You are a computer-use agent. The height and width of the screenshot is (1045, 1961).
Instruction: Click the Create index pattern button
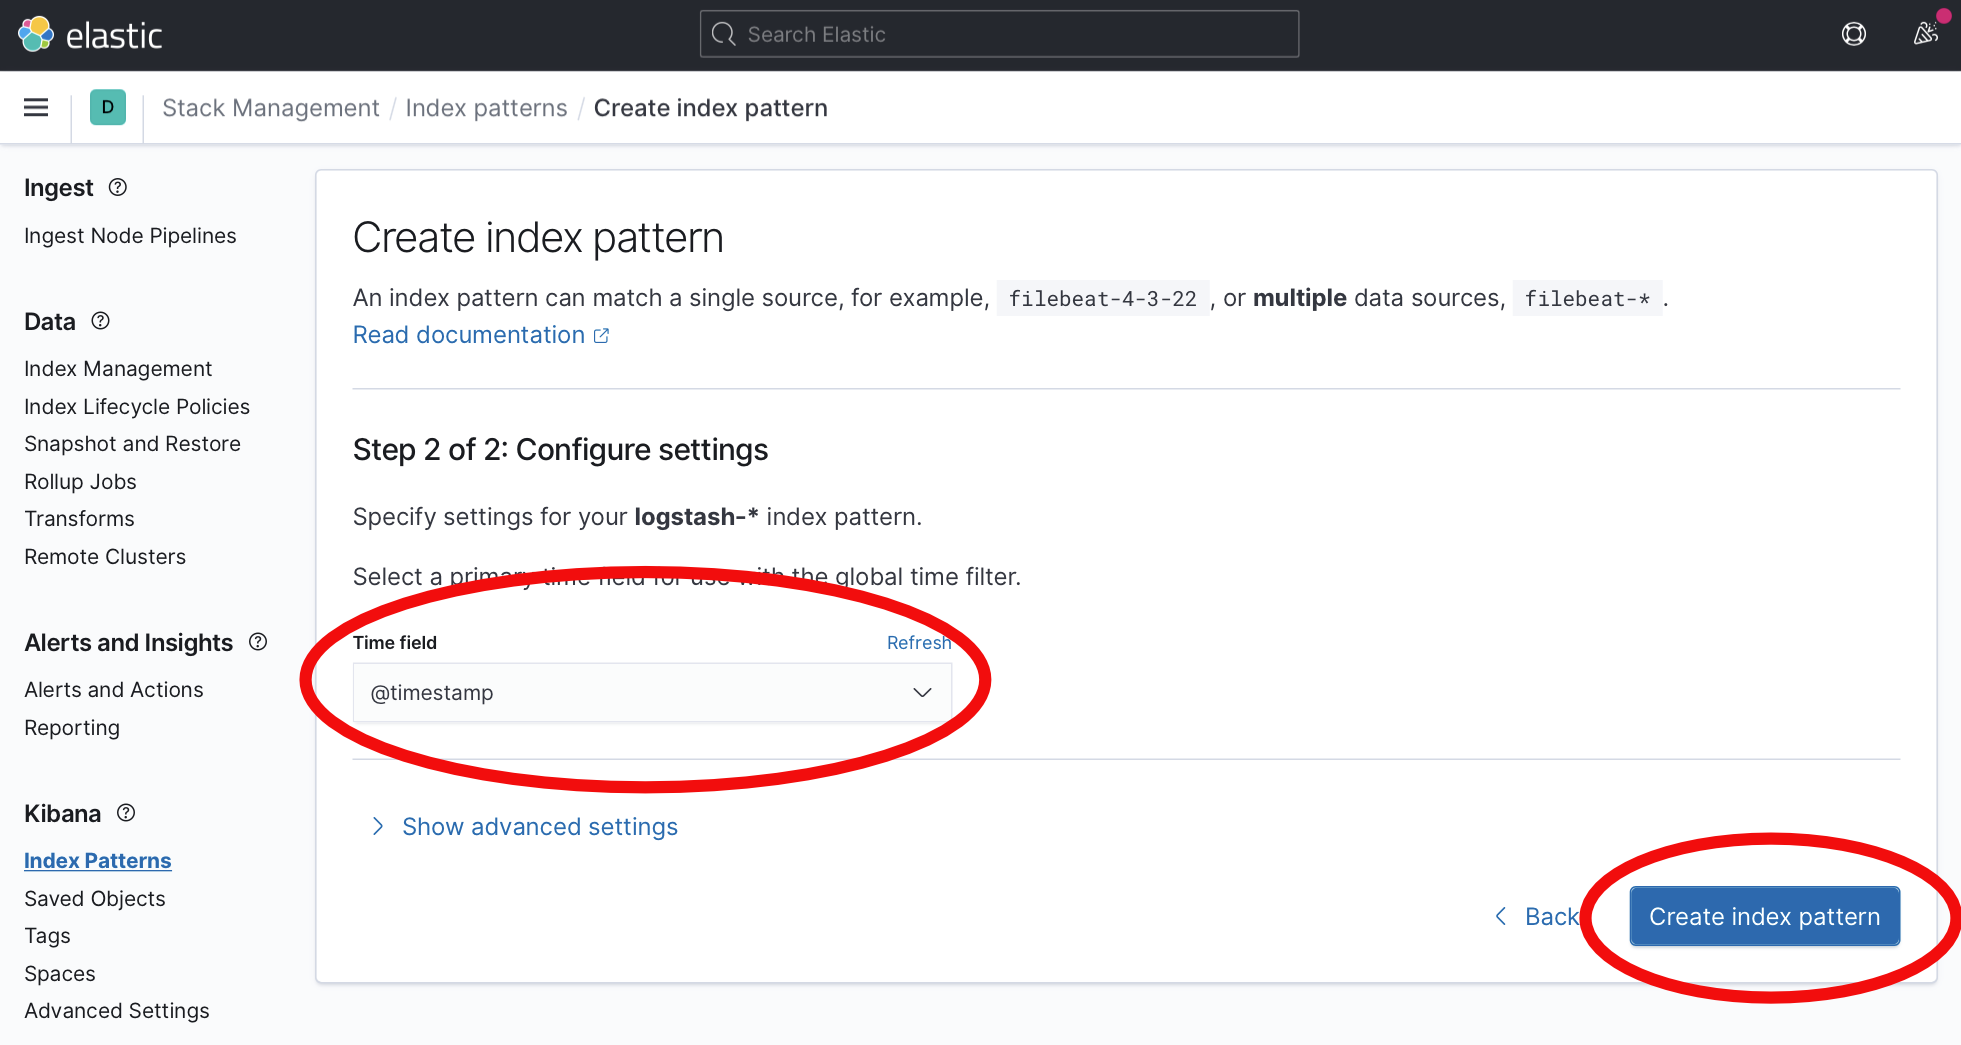coord(1763,916)
